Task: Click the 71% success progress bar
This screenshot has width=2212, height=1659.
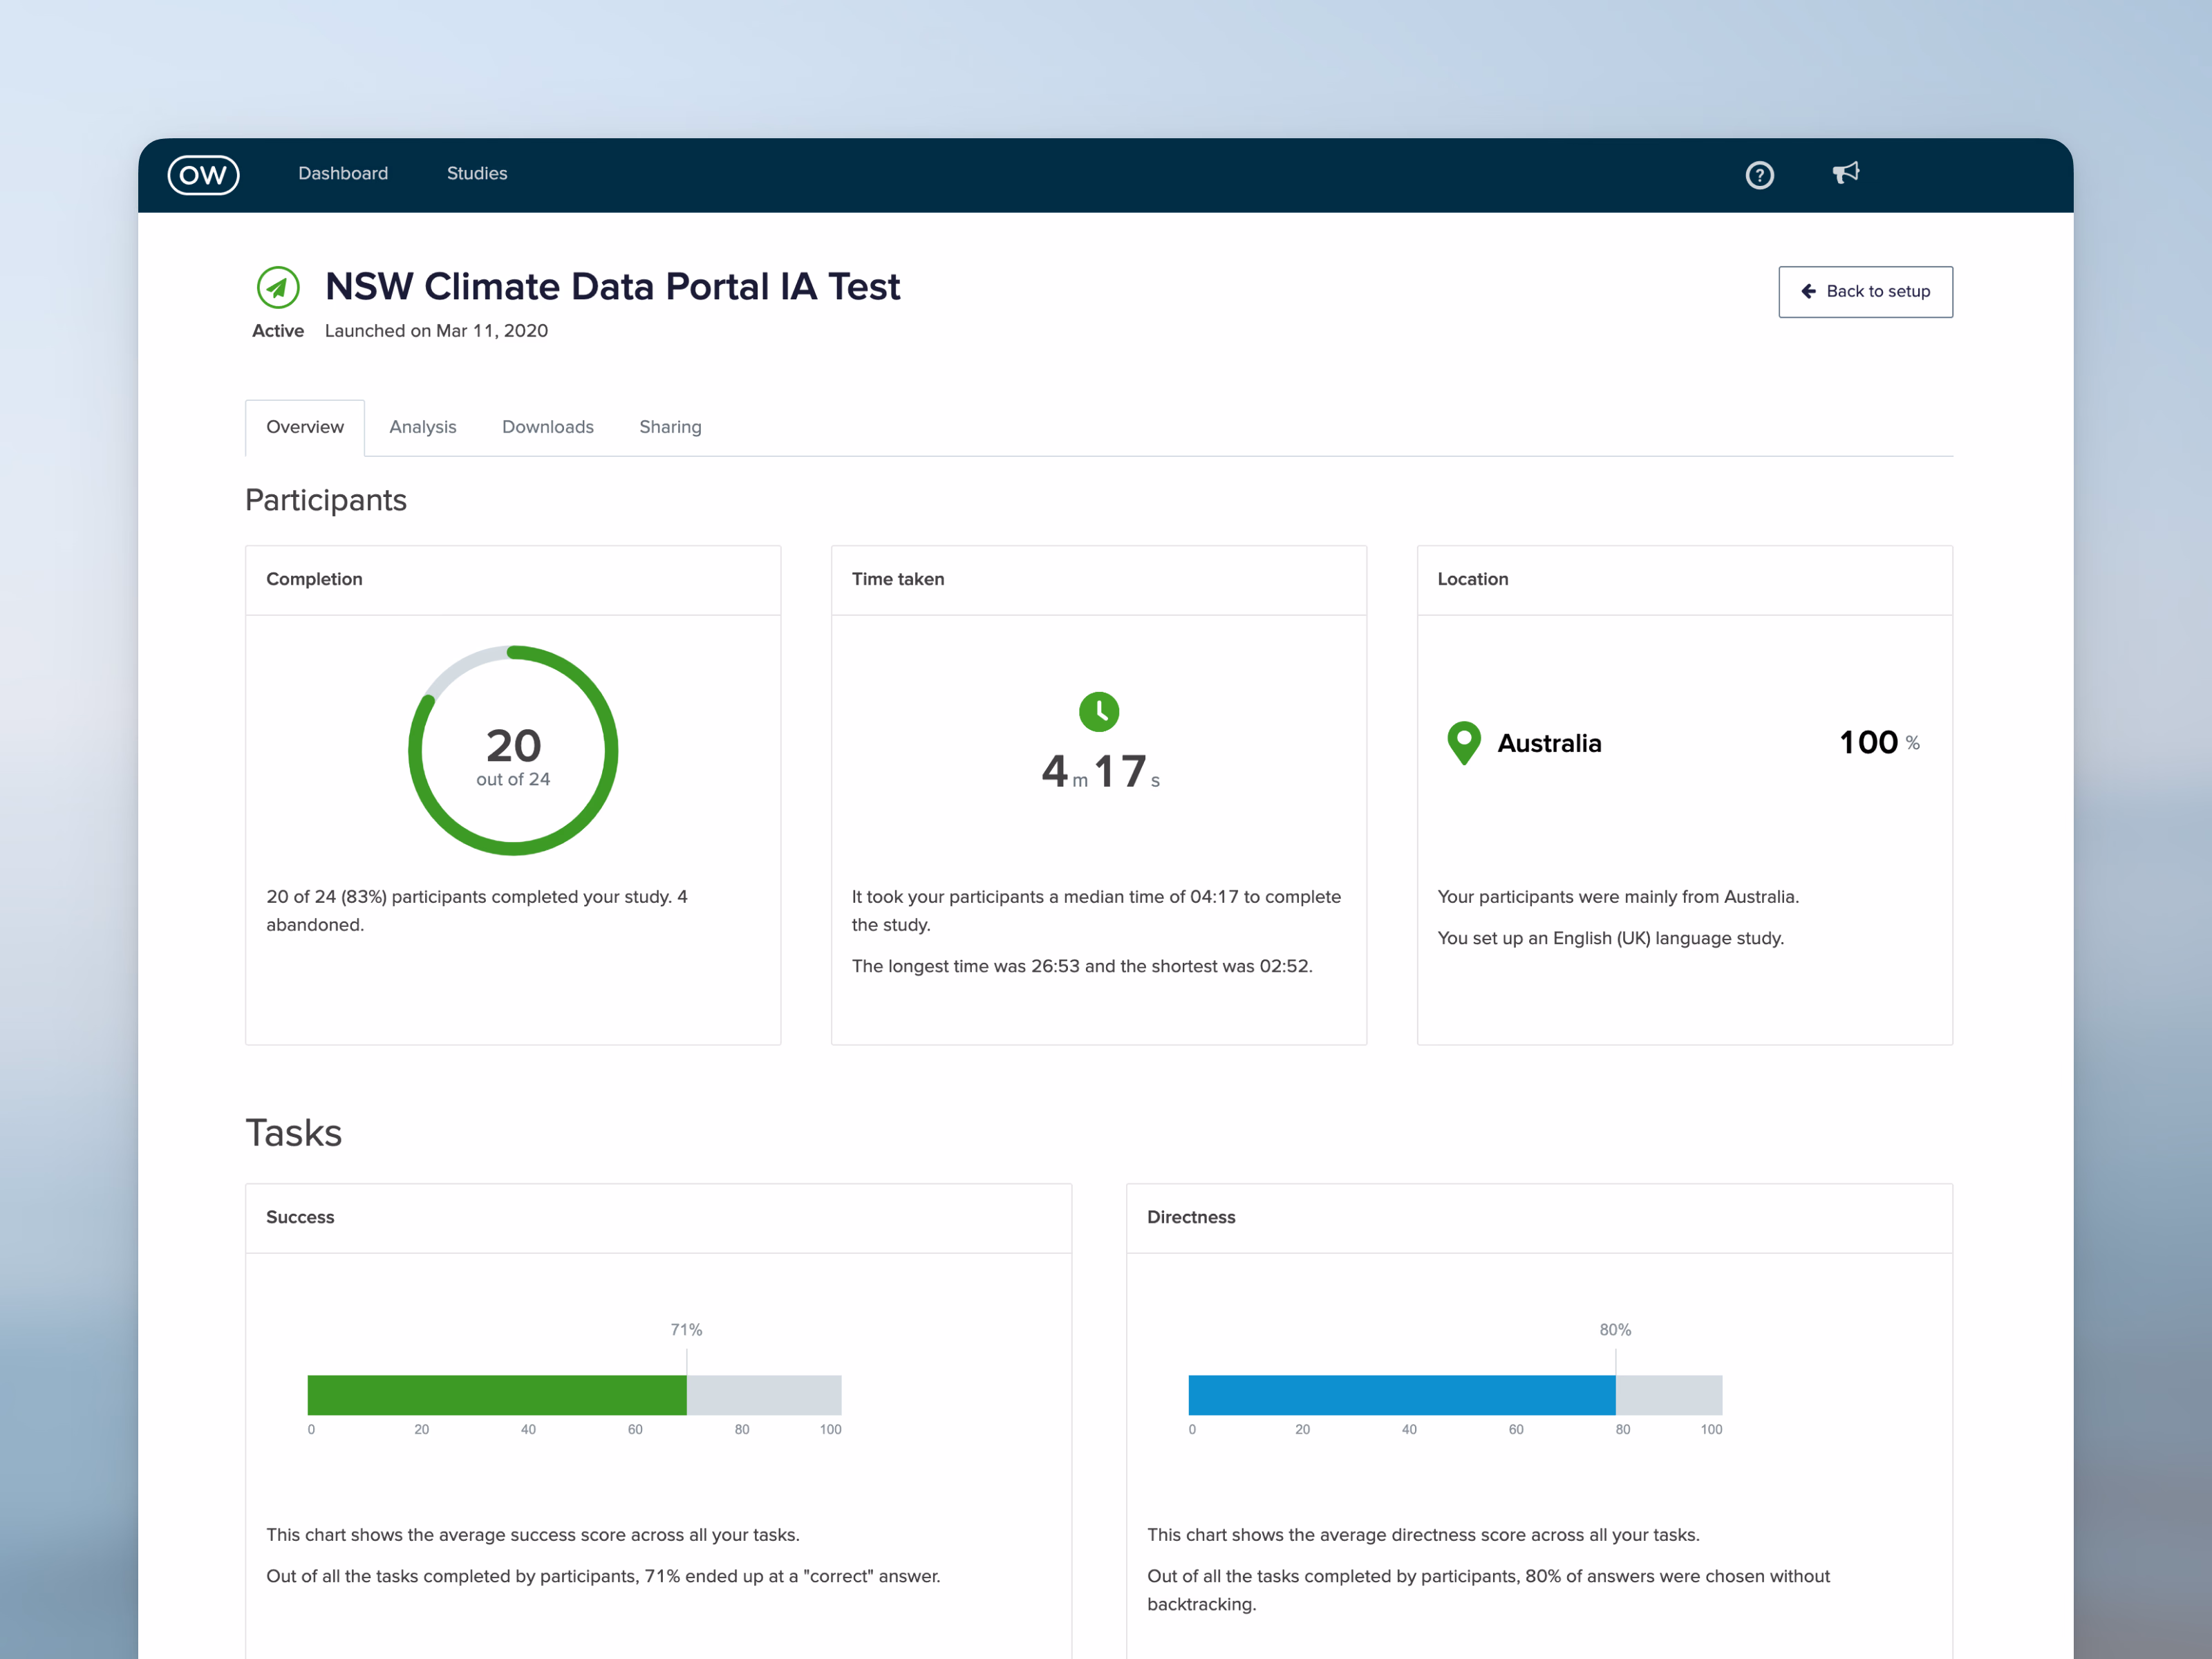Action: pyautogui.click(x=497, y=1394)
